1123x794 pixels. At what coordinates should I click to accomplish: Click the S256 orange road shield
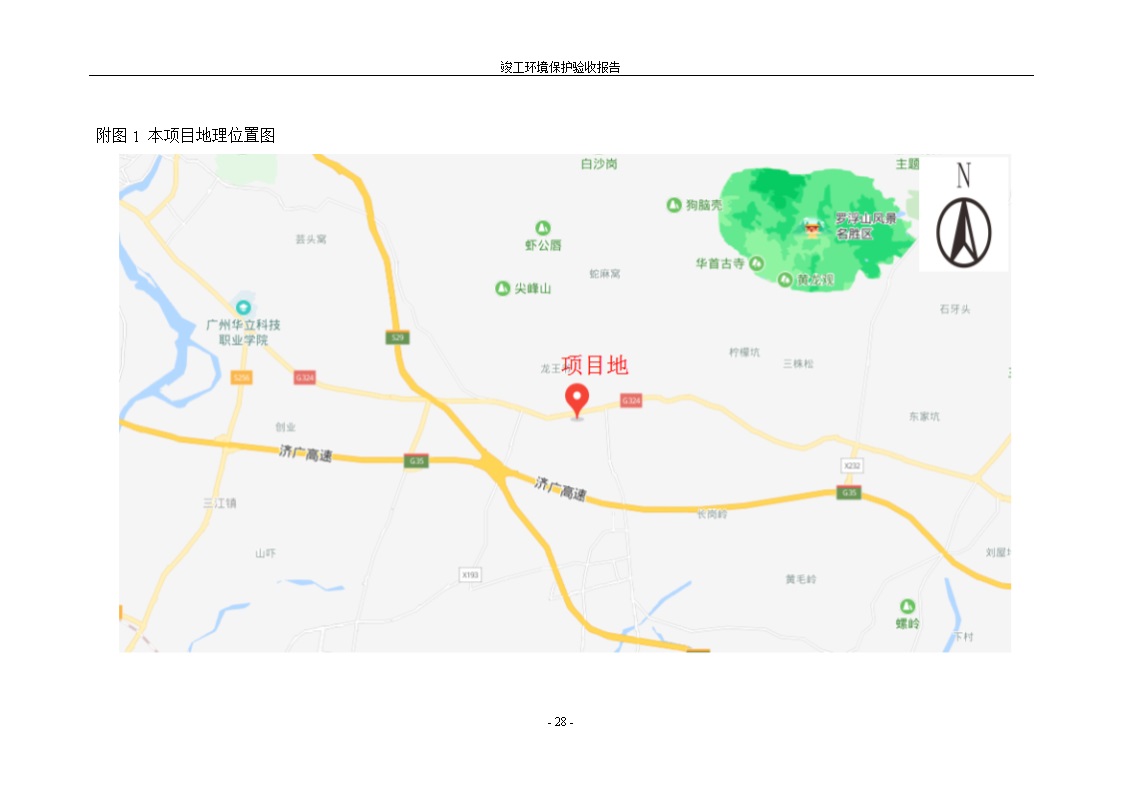click(241, 377)
